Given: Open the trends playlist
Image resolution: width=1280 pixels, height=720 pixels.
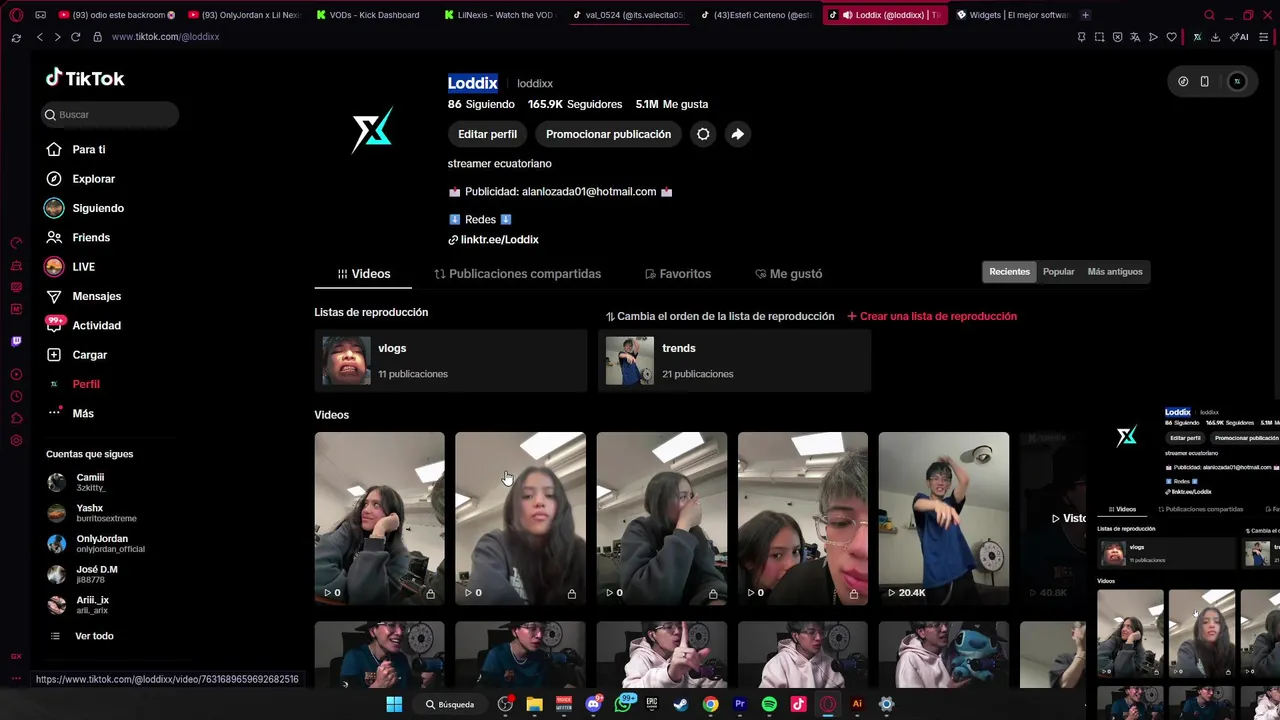Looking at the screenshot, I should [x=734, y=360].
